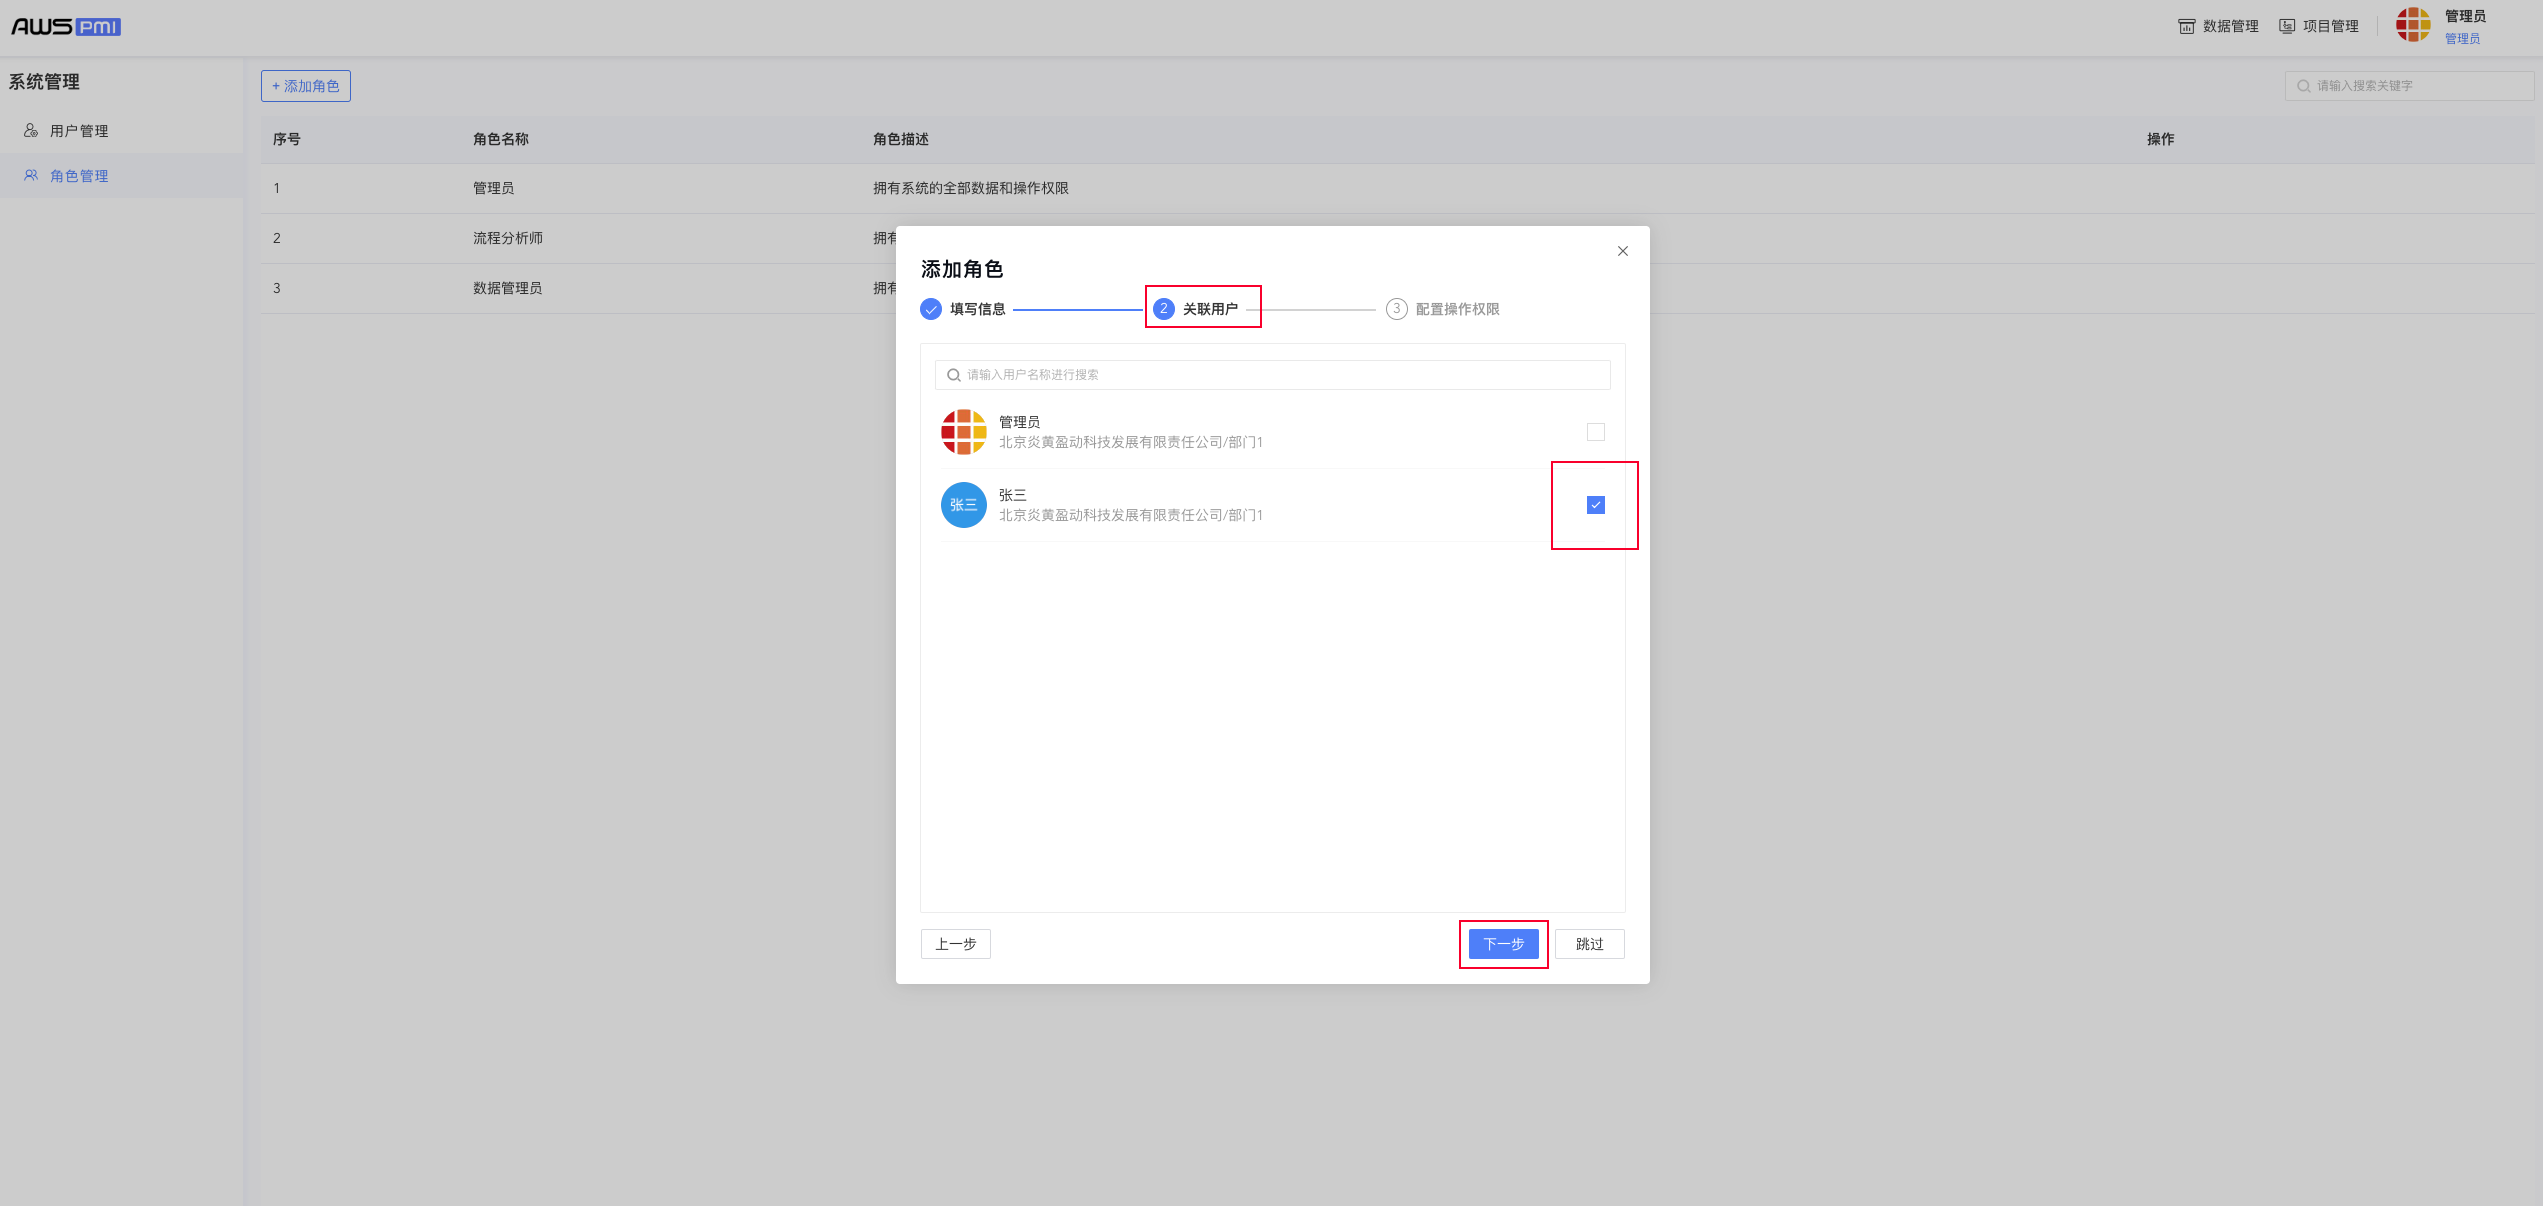
Task: Click the blue 管理员 role link under username
Action: 2462,39
